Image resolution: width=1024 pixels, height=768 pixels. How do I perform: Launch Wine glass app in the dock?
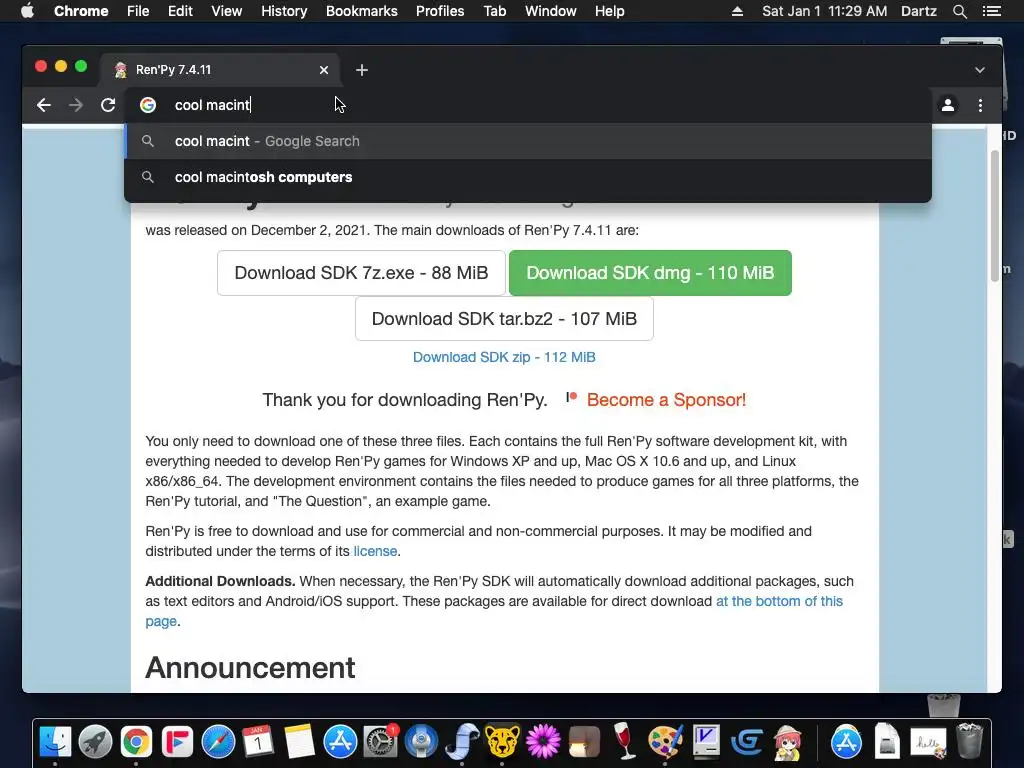tap(625, 742)
